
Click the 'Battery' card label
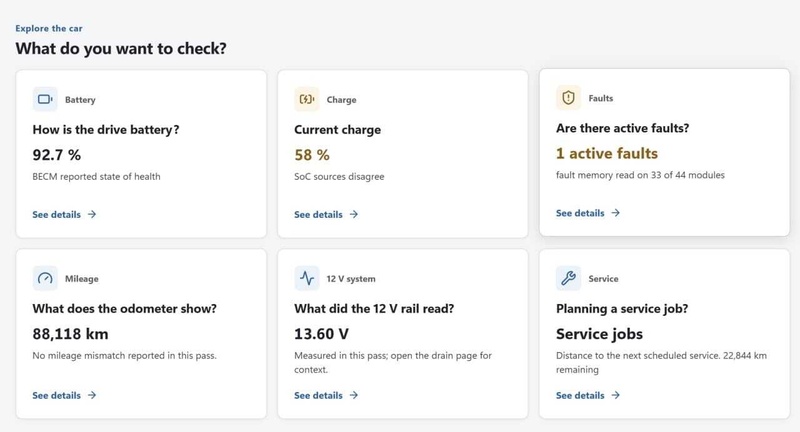point(80,99)
